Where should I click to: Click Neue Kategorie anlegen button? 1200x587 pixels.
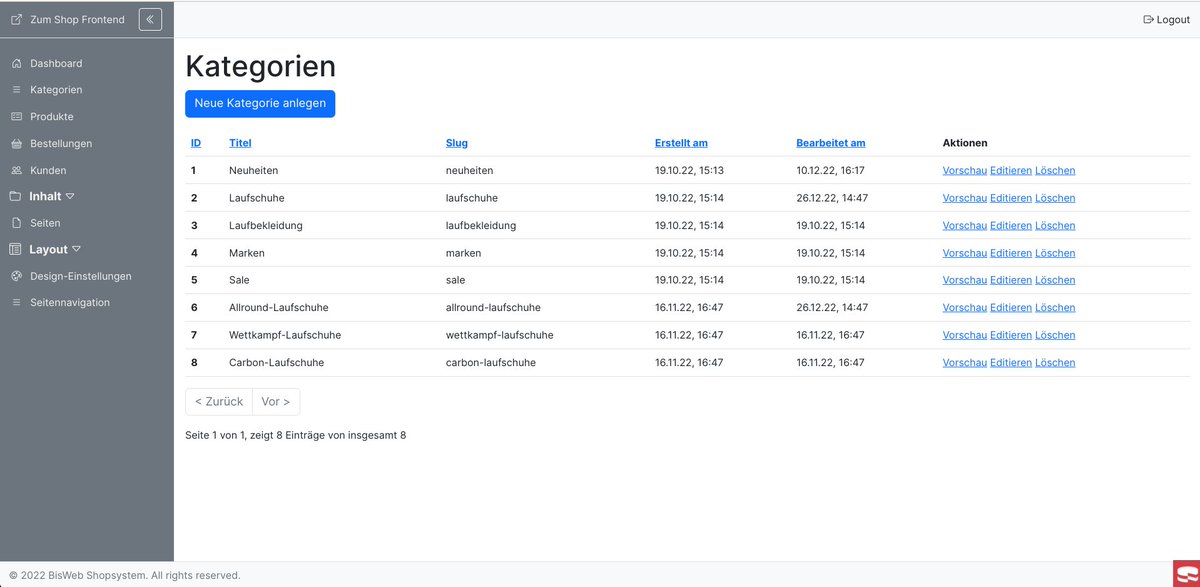tap(260, 103)
